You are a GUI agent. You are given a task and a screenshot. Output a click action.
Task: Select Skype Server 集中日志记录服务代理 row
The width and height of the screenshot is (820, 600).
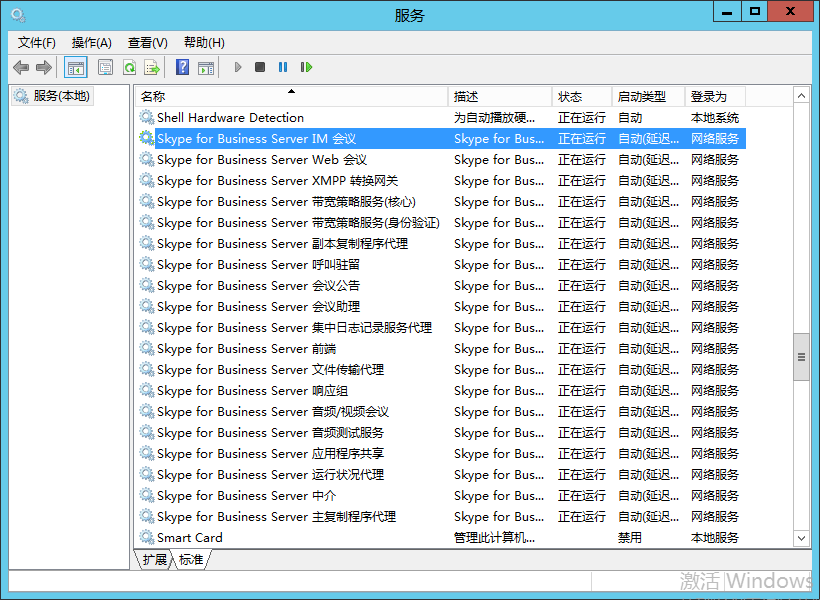click(441, 327)
